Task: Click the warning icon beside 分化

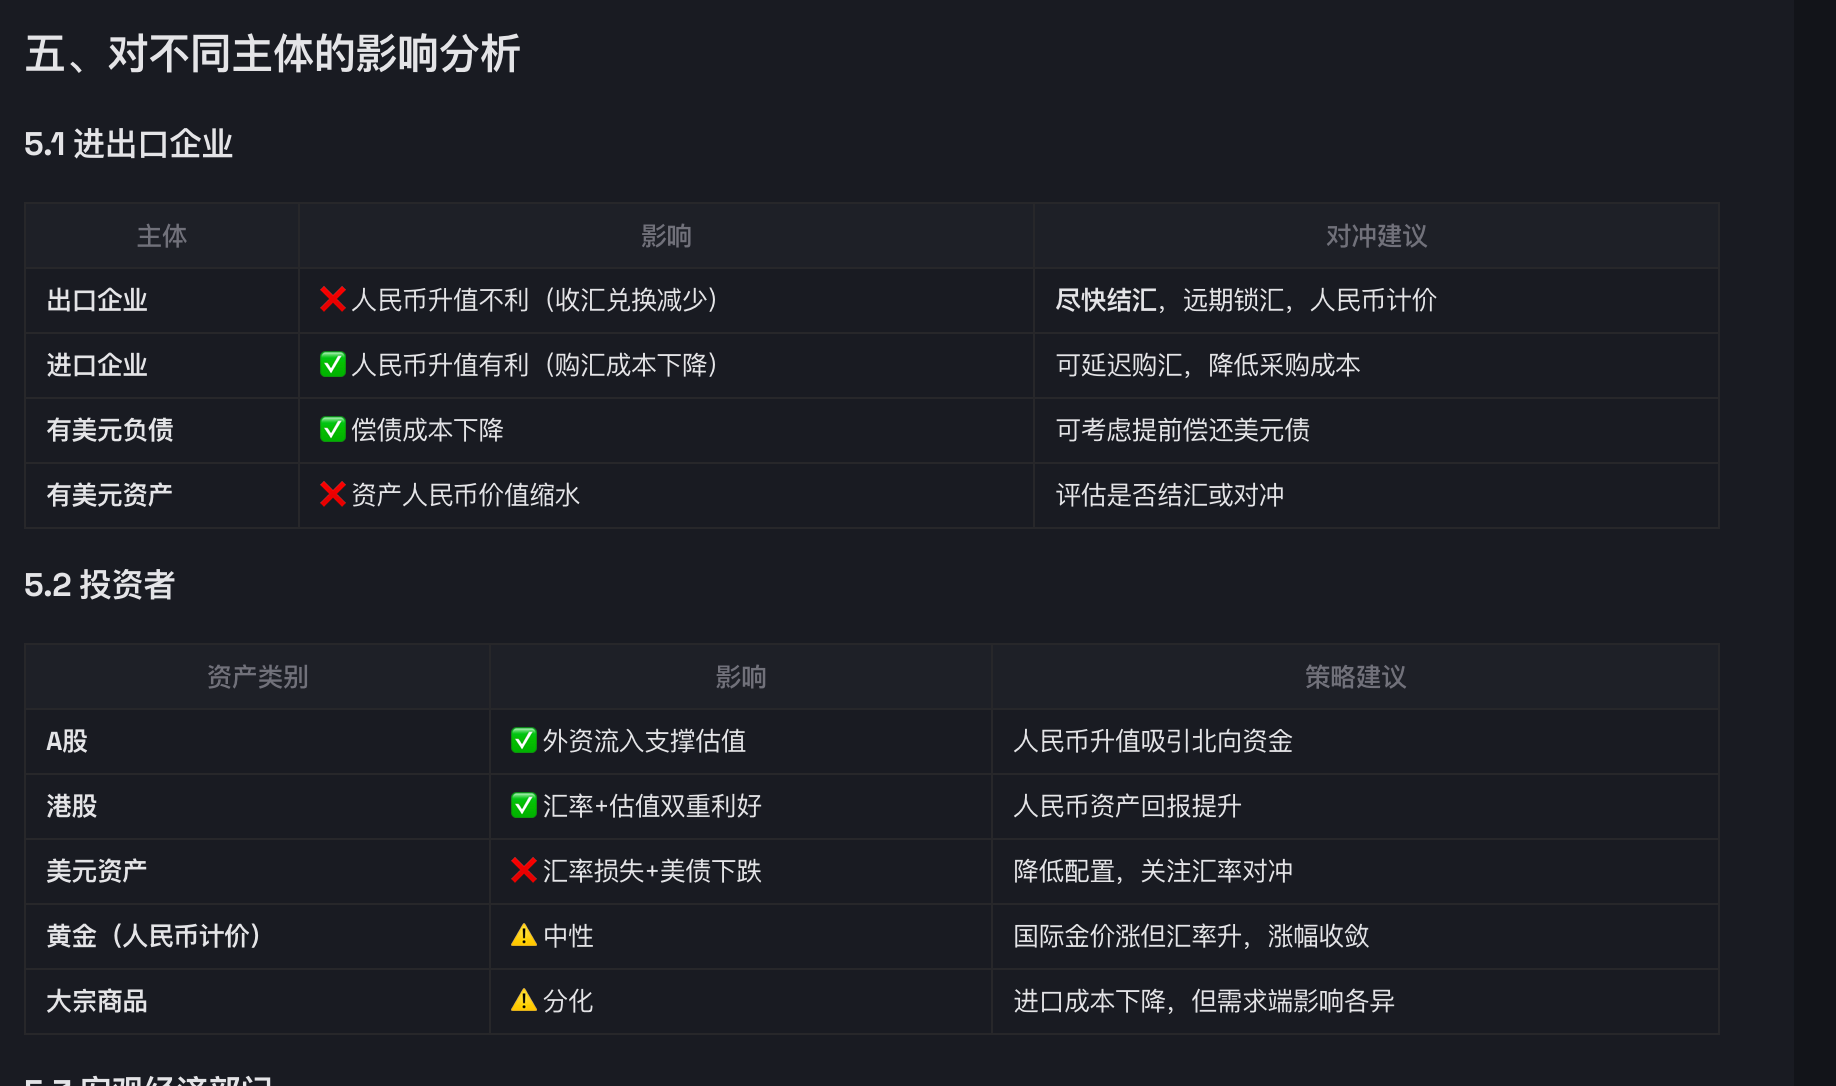Action: (524, 1000)
